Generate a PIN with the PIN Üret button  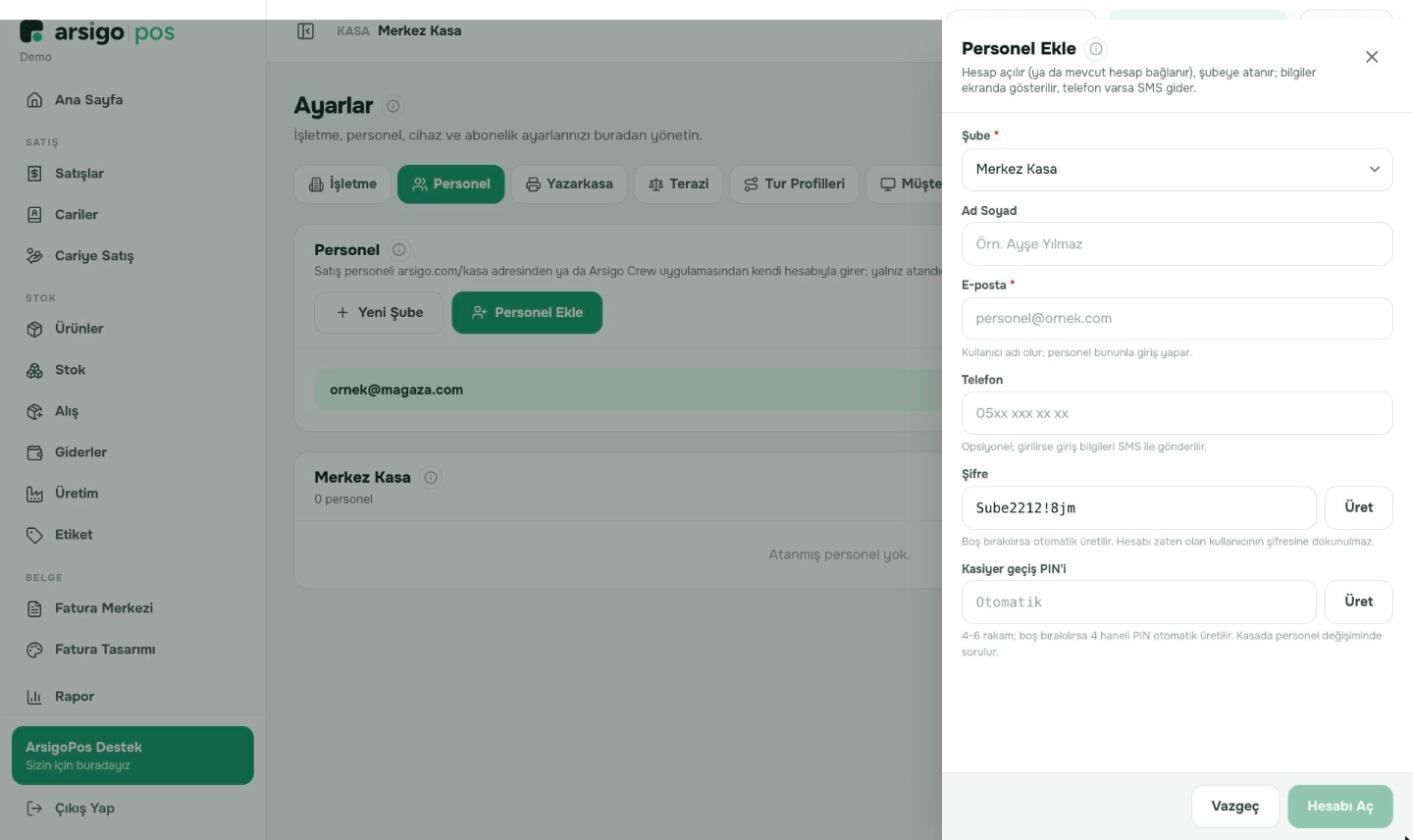click(x=1359, y=602)
